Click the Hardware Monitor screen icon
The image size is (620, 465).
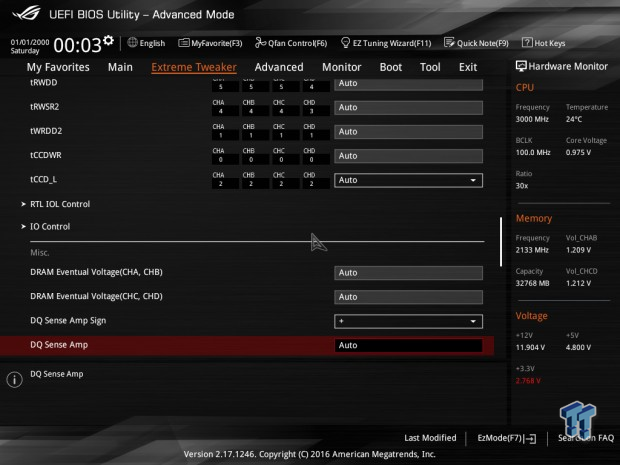tap(521, 66)
